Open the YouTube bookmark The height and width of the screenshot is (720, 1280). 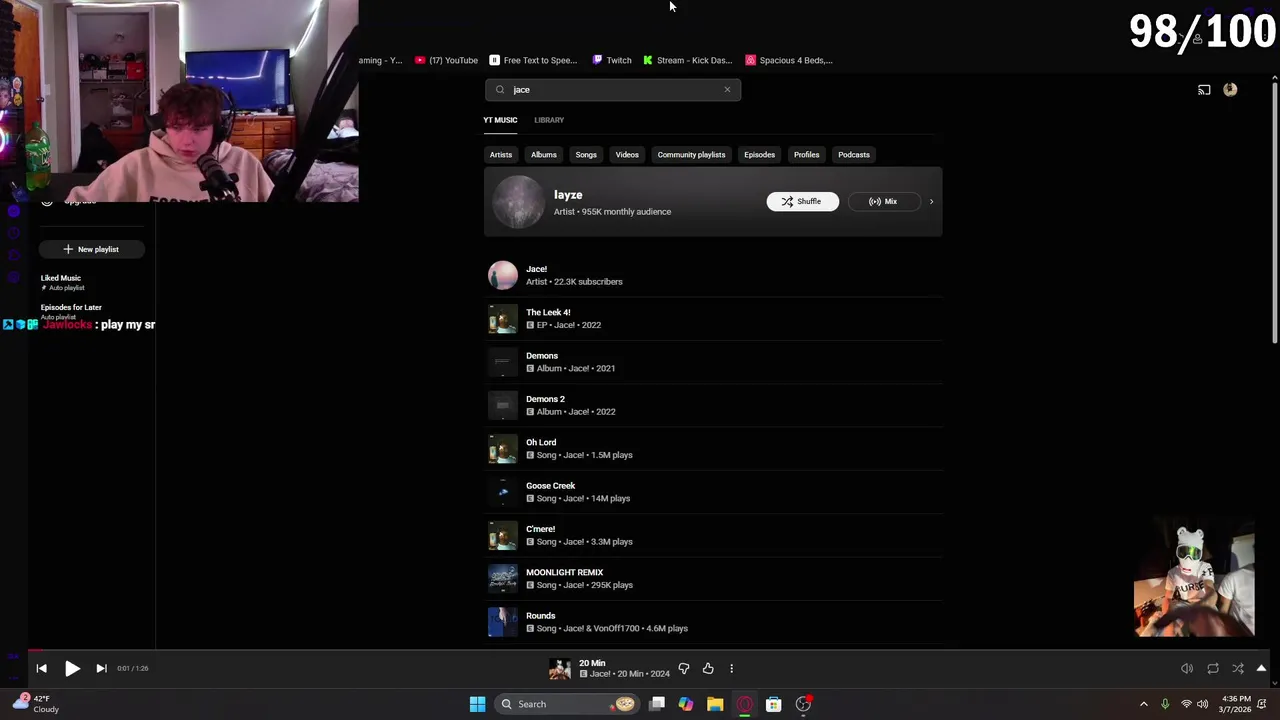coord(446,60)
